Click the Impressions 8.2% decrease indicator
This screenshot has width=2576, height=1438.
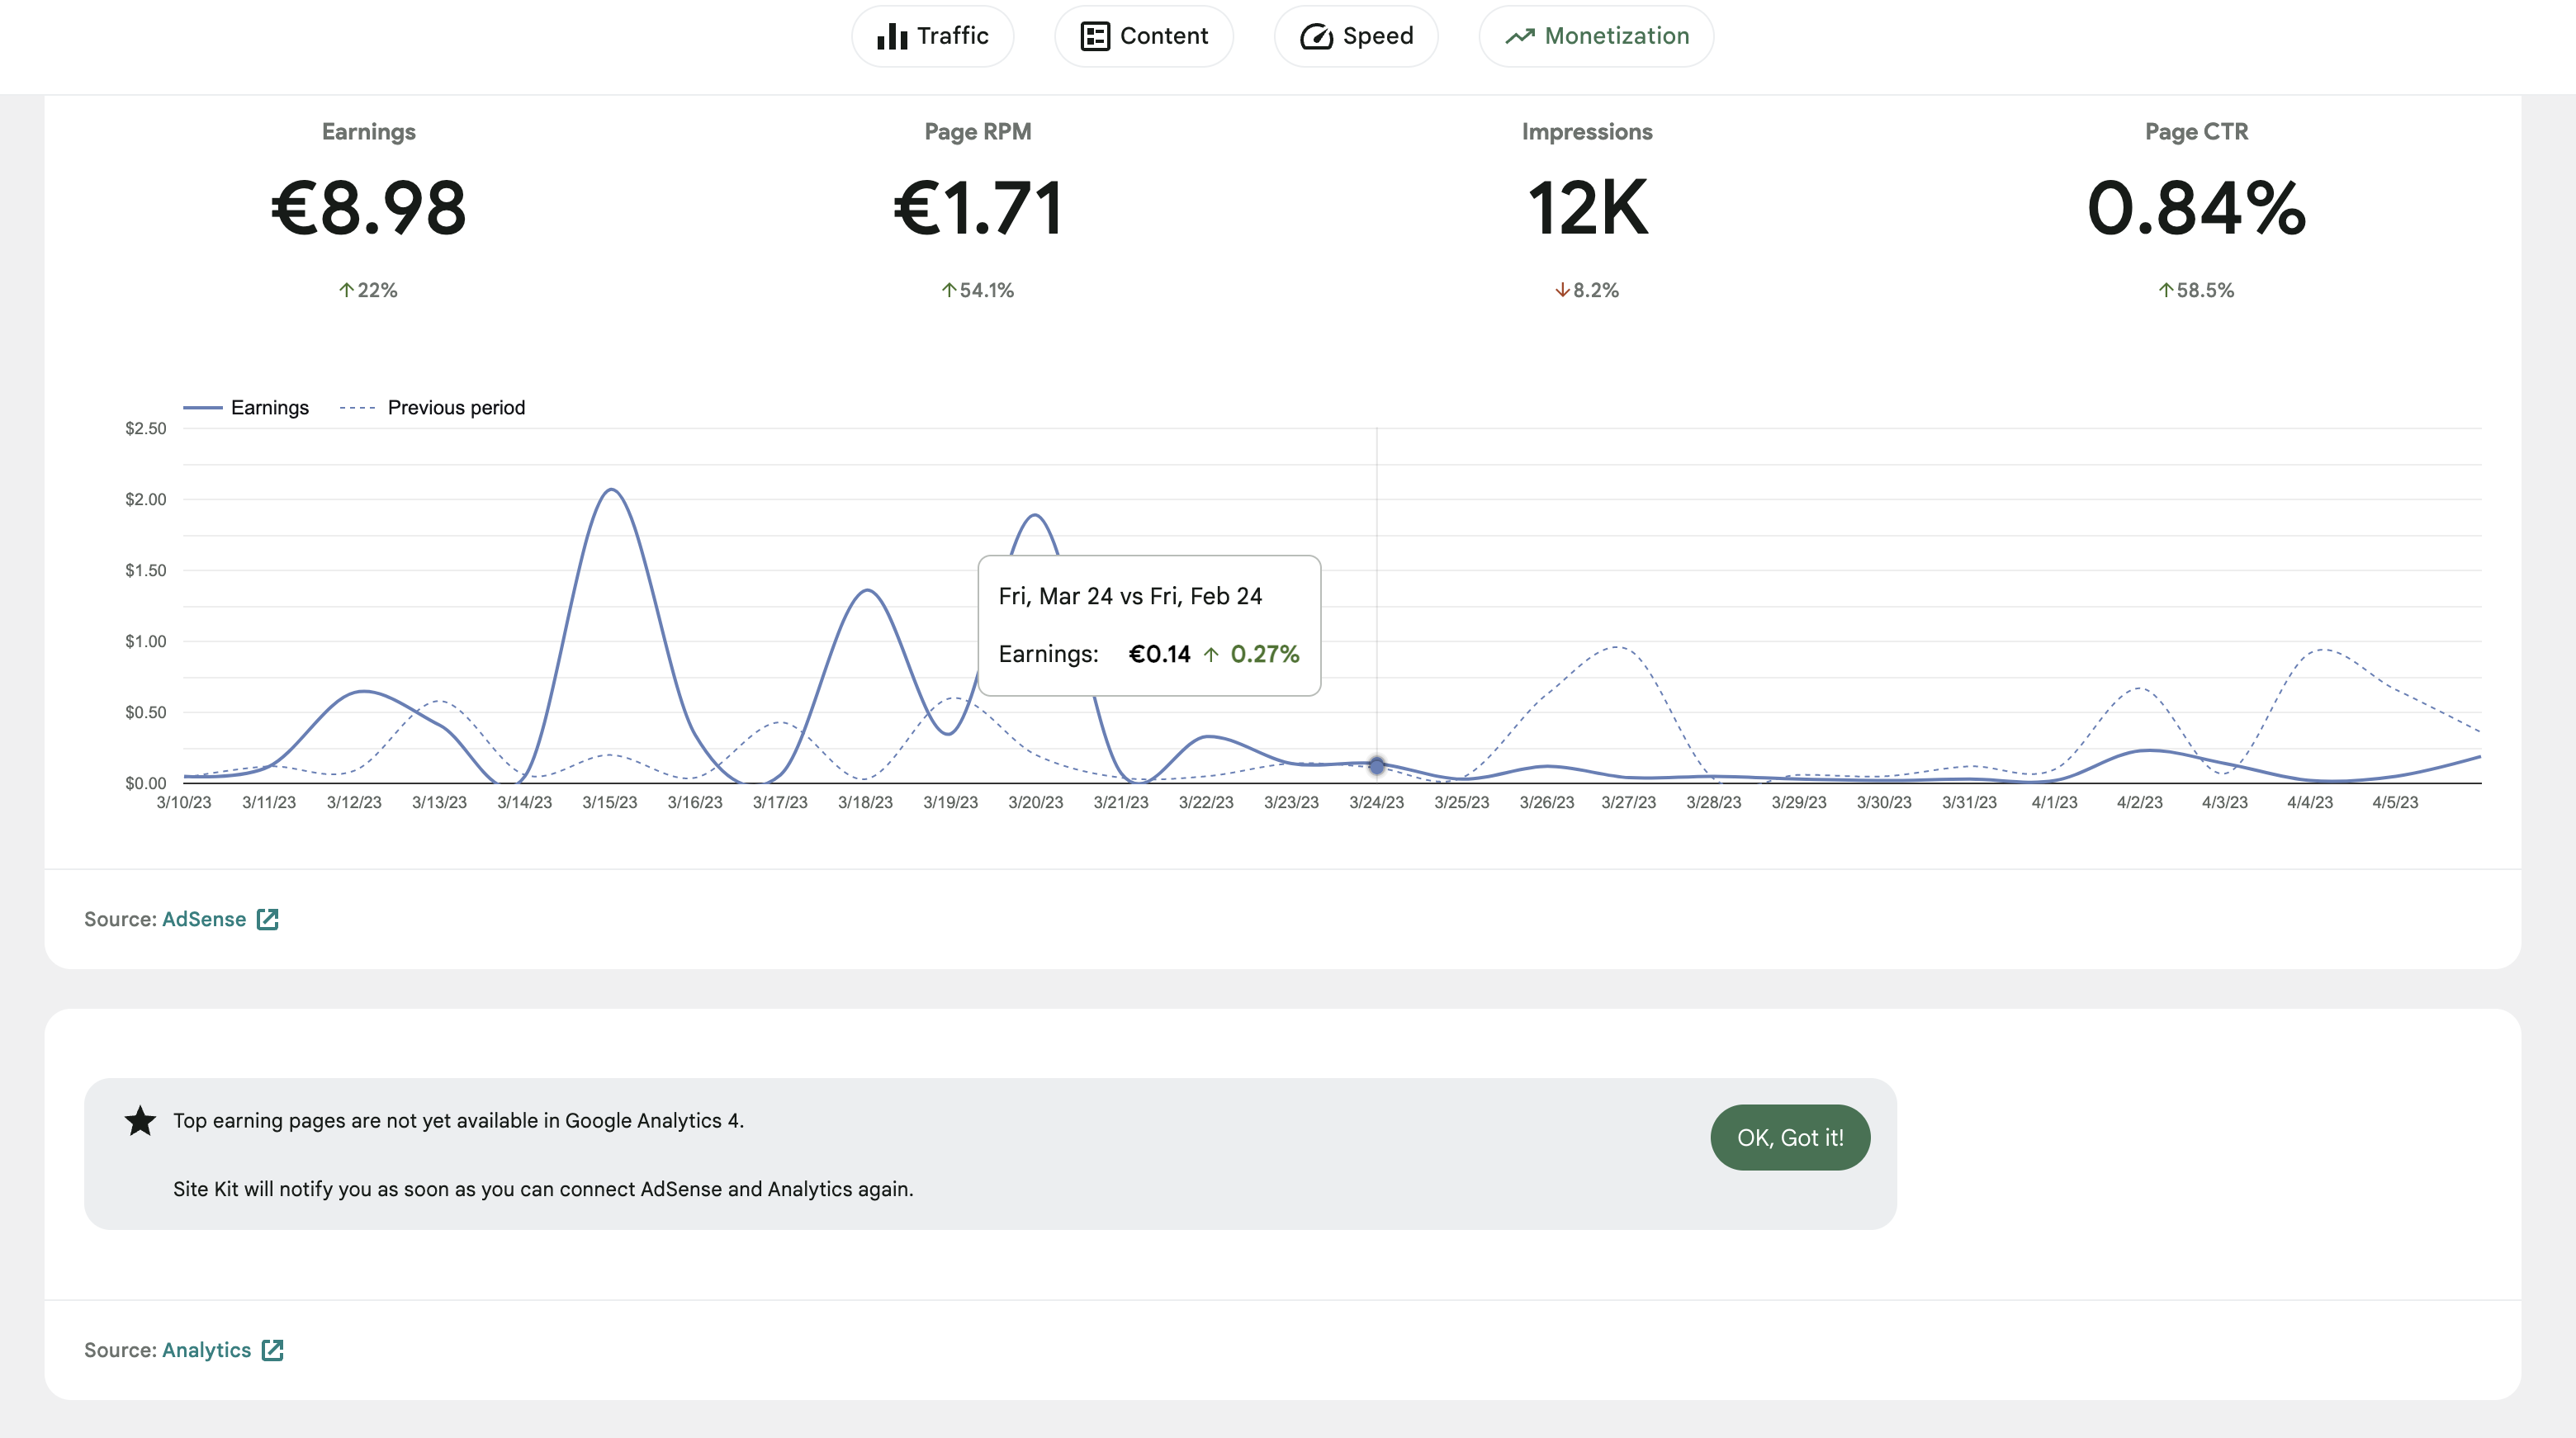[1586, 290]
